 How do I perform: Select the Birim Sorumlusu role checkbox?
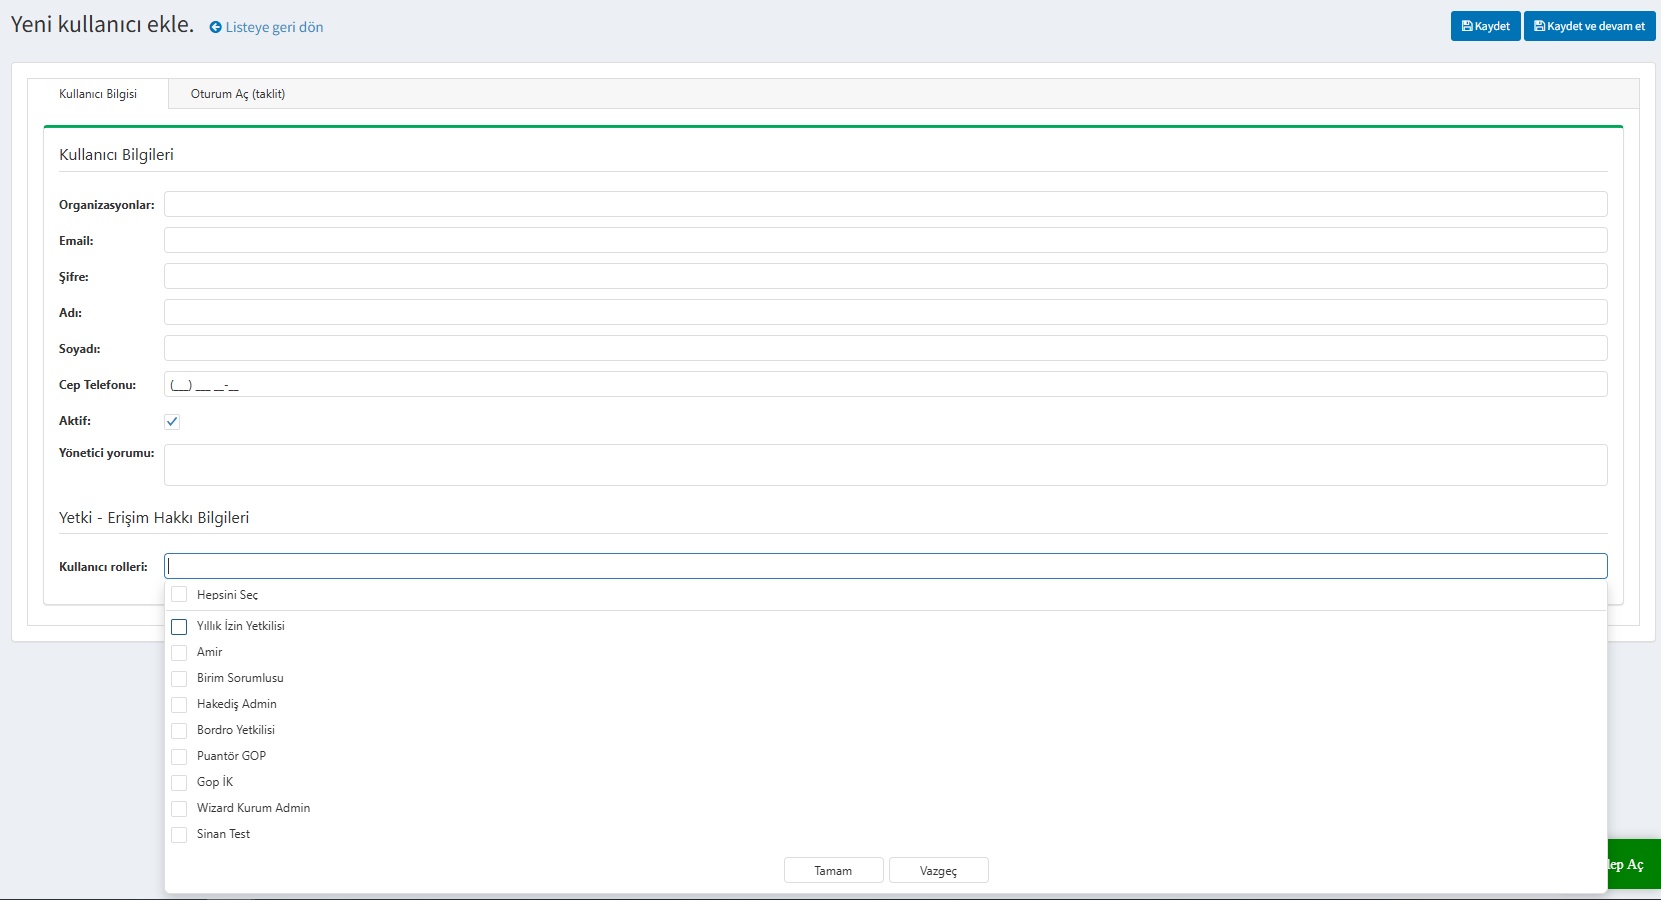pyautogui.click(x=179, y=679)
